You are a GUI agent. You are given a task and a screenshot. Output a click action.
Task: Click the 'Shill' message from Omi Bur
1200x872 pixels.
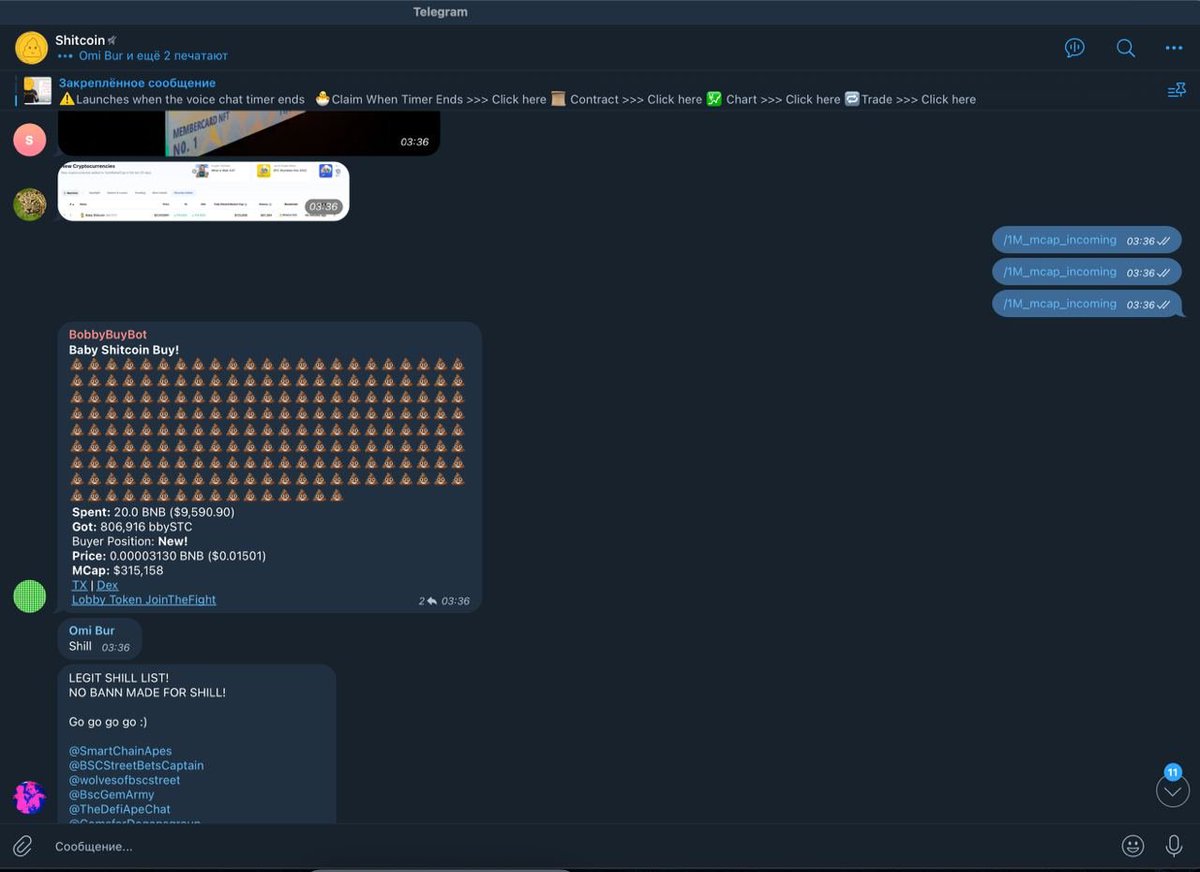[80, 646]
